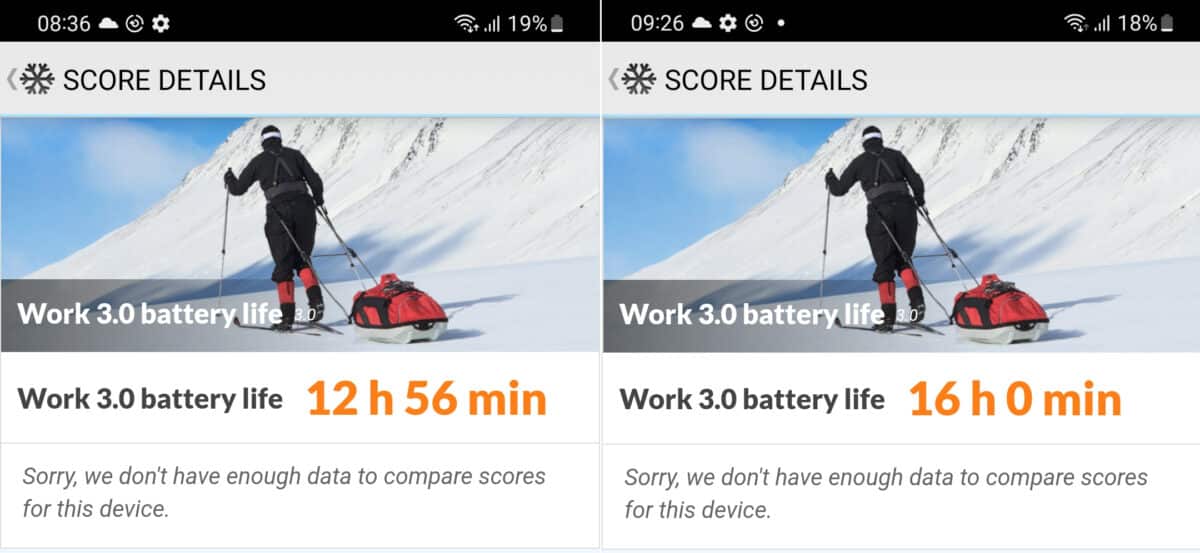The height and width of the screenshot is (553, 1200).
Task: Tap the circular sync icon in left status bar
Action: (x=135, y=23)
